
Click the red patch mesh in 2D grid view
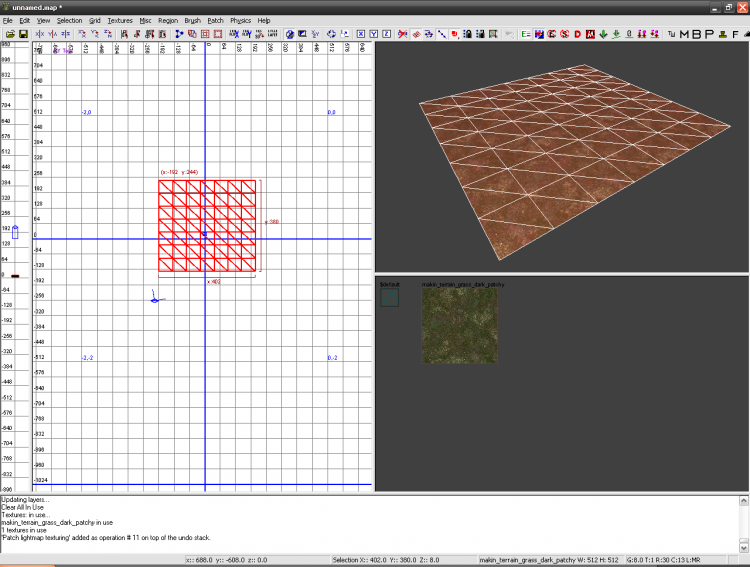(207, 226)
